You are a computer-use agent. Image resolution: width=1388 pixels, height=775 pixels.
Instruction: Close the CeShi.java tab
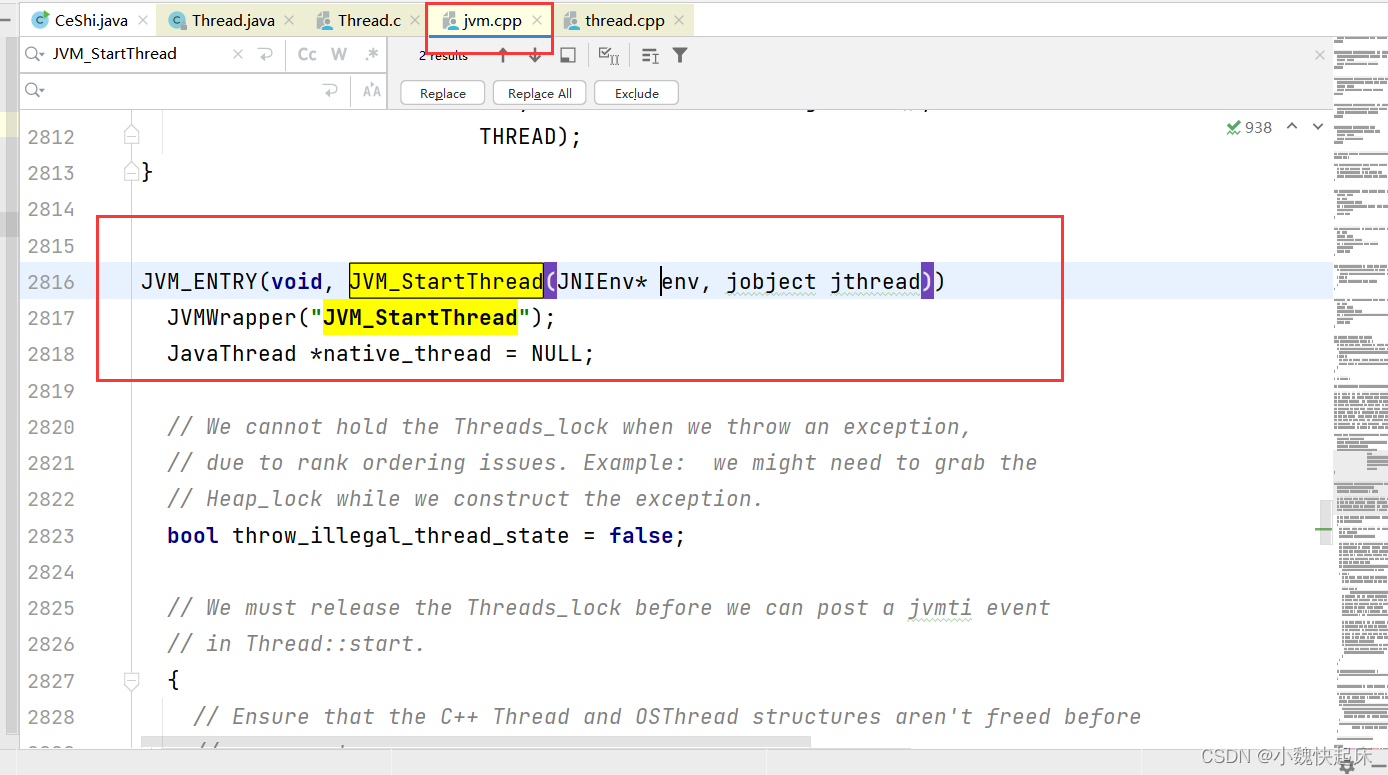[x=142, y=20]
